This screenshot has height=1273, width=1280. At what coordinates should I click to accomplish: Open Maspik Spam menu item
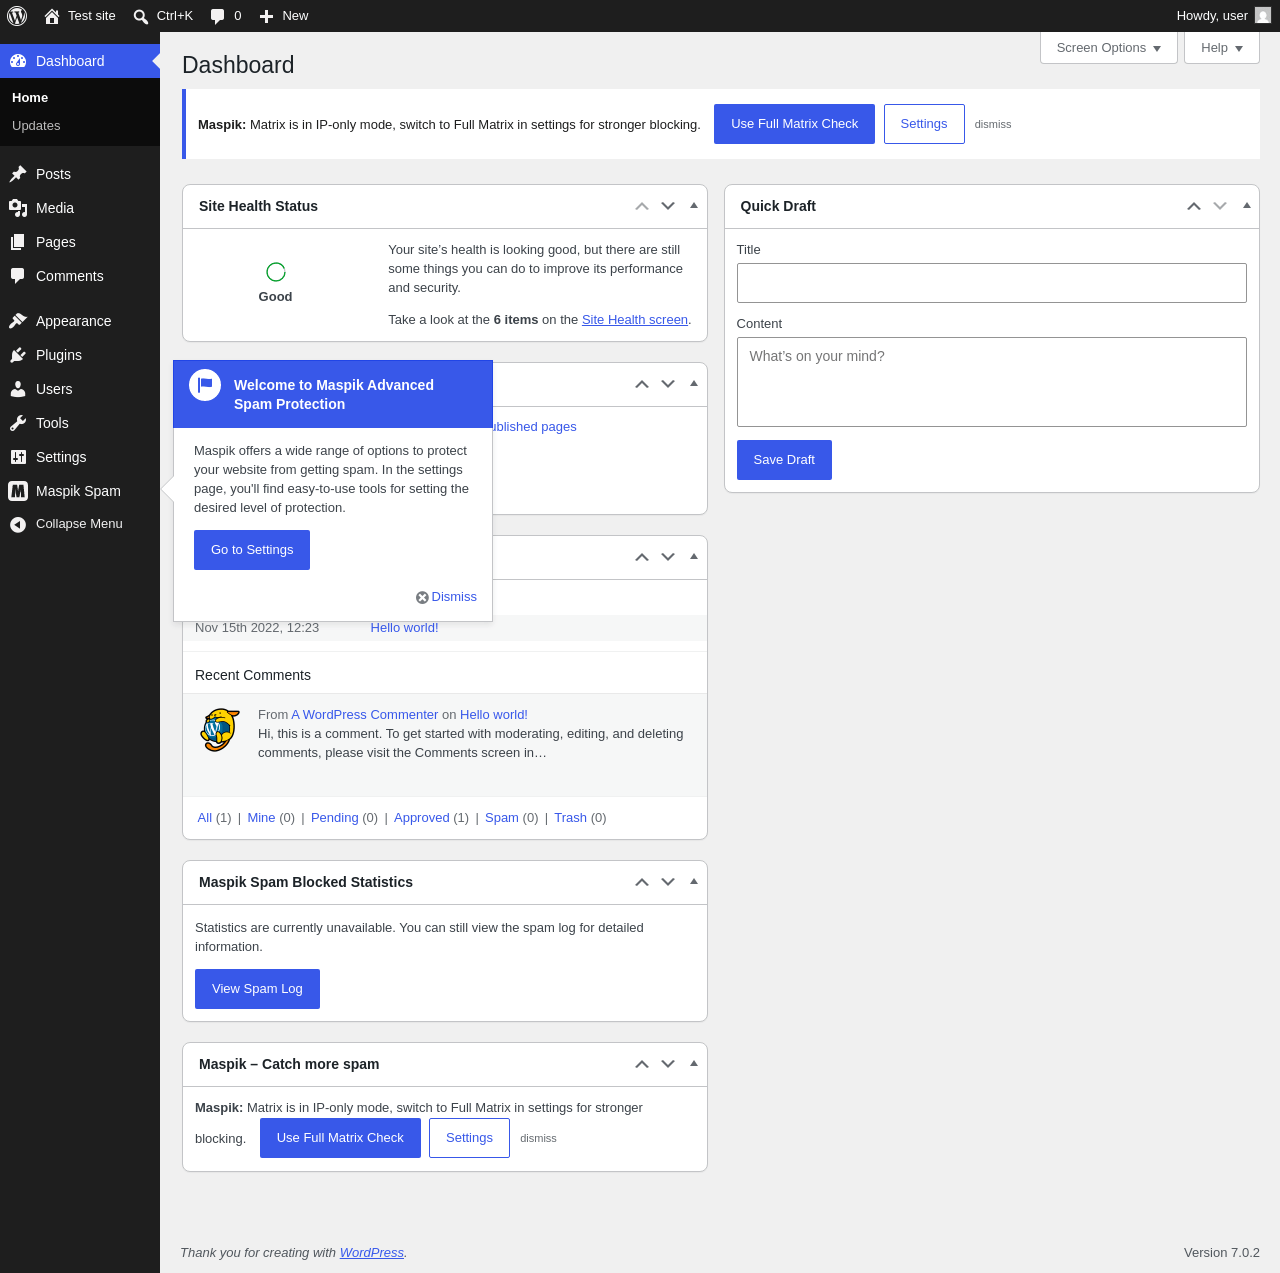(x=80, y=491)
